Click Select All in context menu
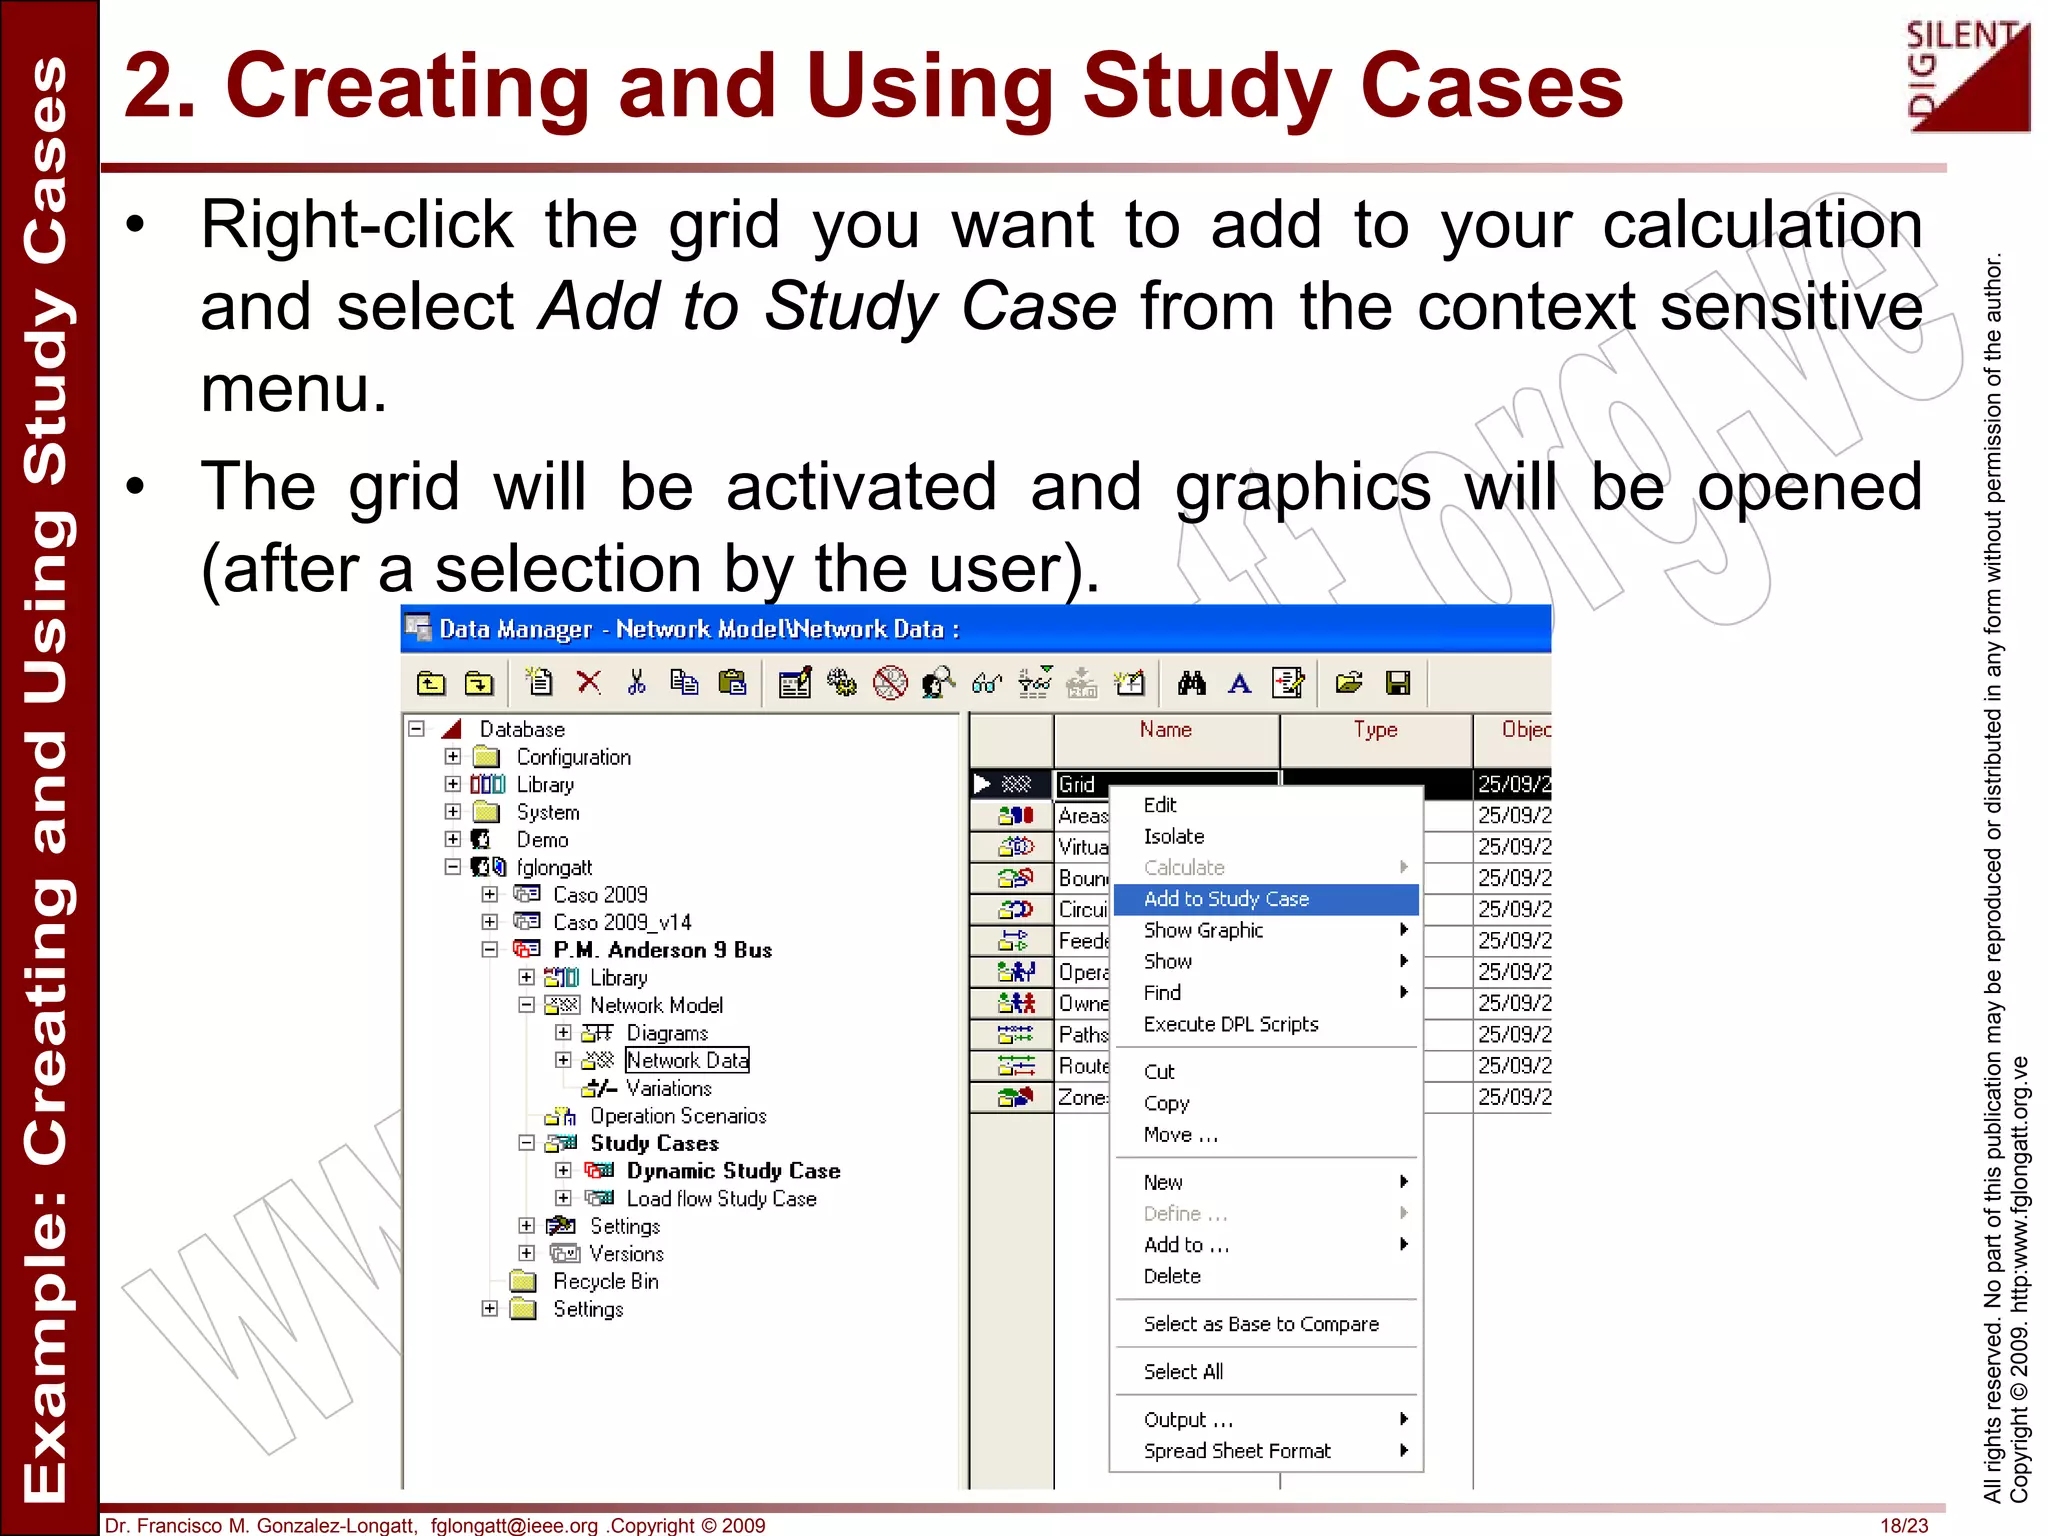2048x1536 pixels. click(x=1183, y=1371)
